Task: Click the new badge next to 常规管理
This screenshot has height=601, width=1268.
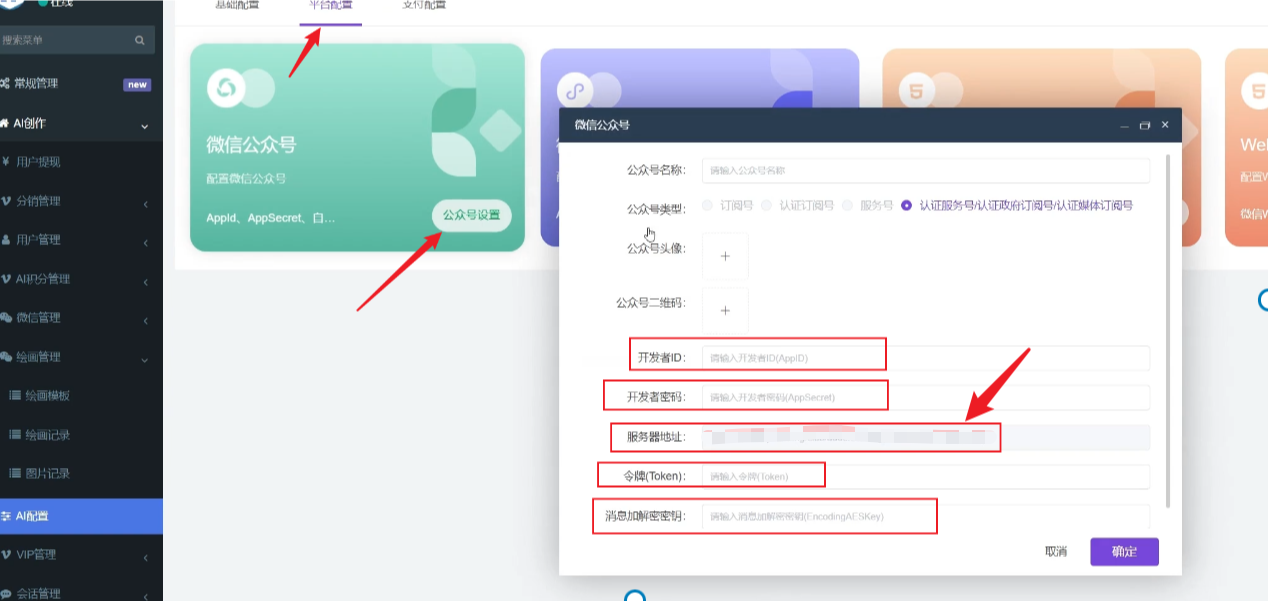Action: pyautogui.click(x=137, y=85)
